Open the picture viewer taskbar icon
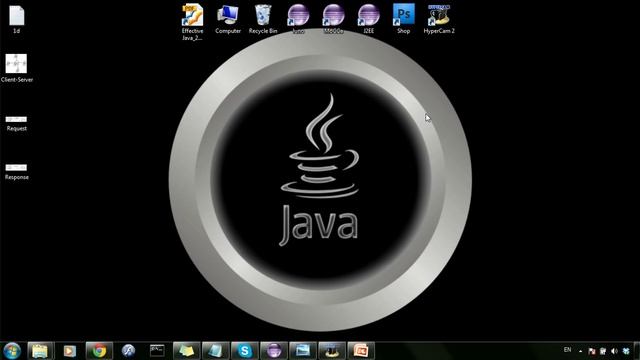The image size is (640, 360). (302, 351)
